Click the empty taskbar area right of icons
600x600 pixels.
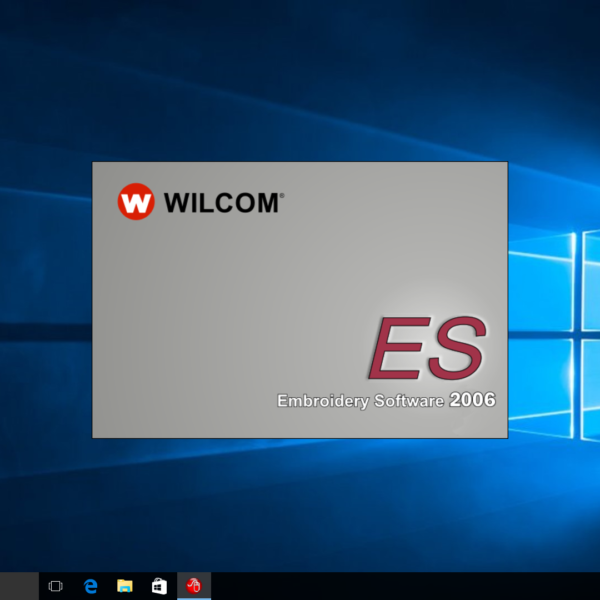coord(400,586)
